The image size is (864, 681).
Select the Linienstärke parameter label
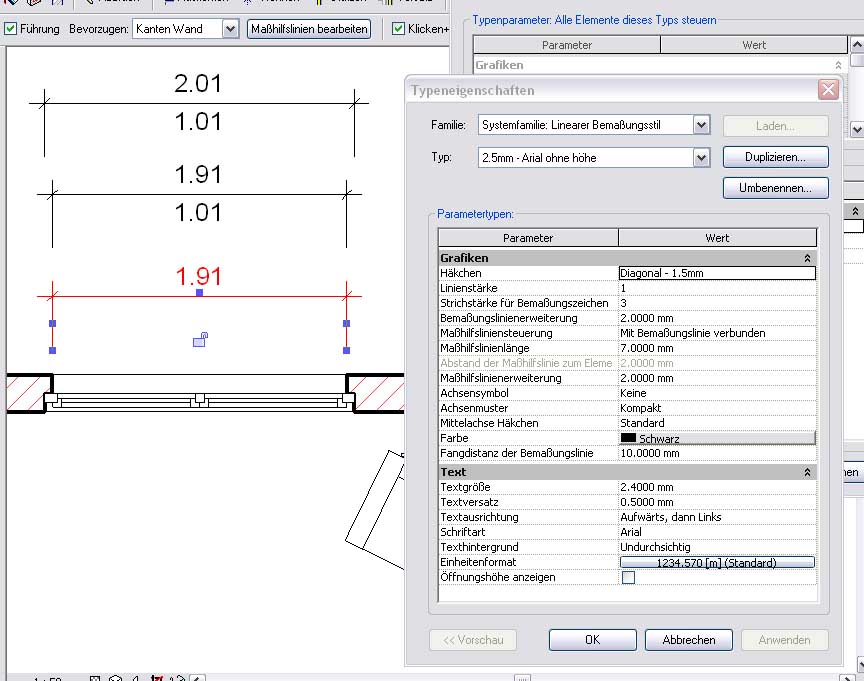click(469, 288)
